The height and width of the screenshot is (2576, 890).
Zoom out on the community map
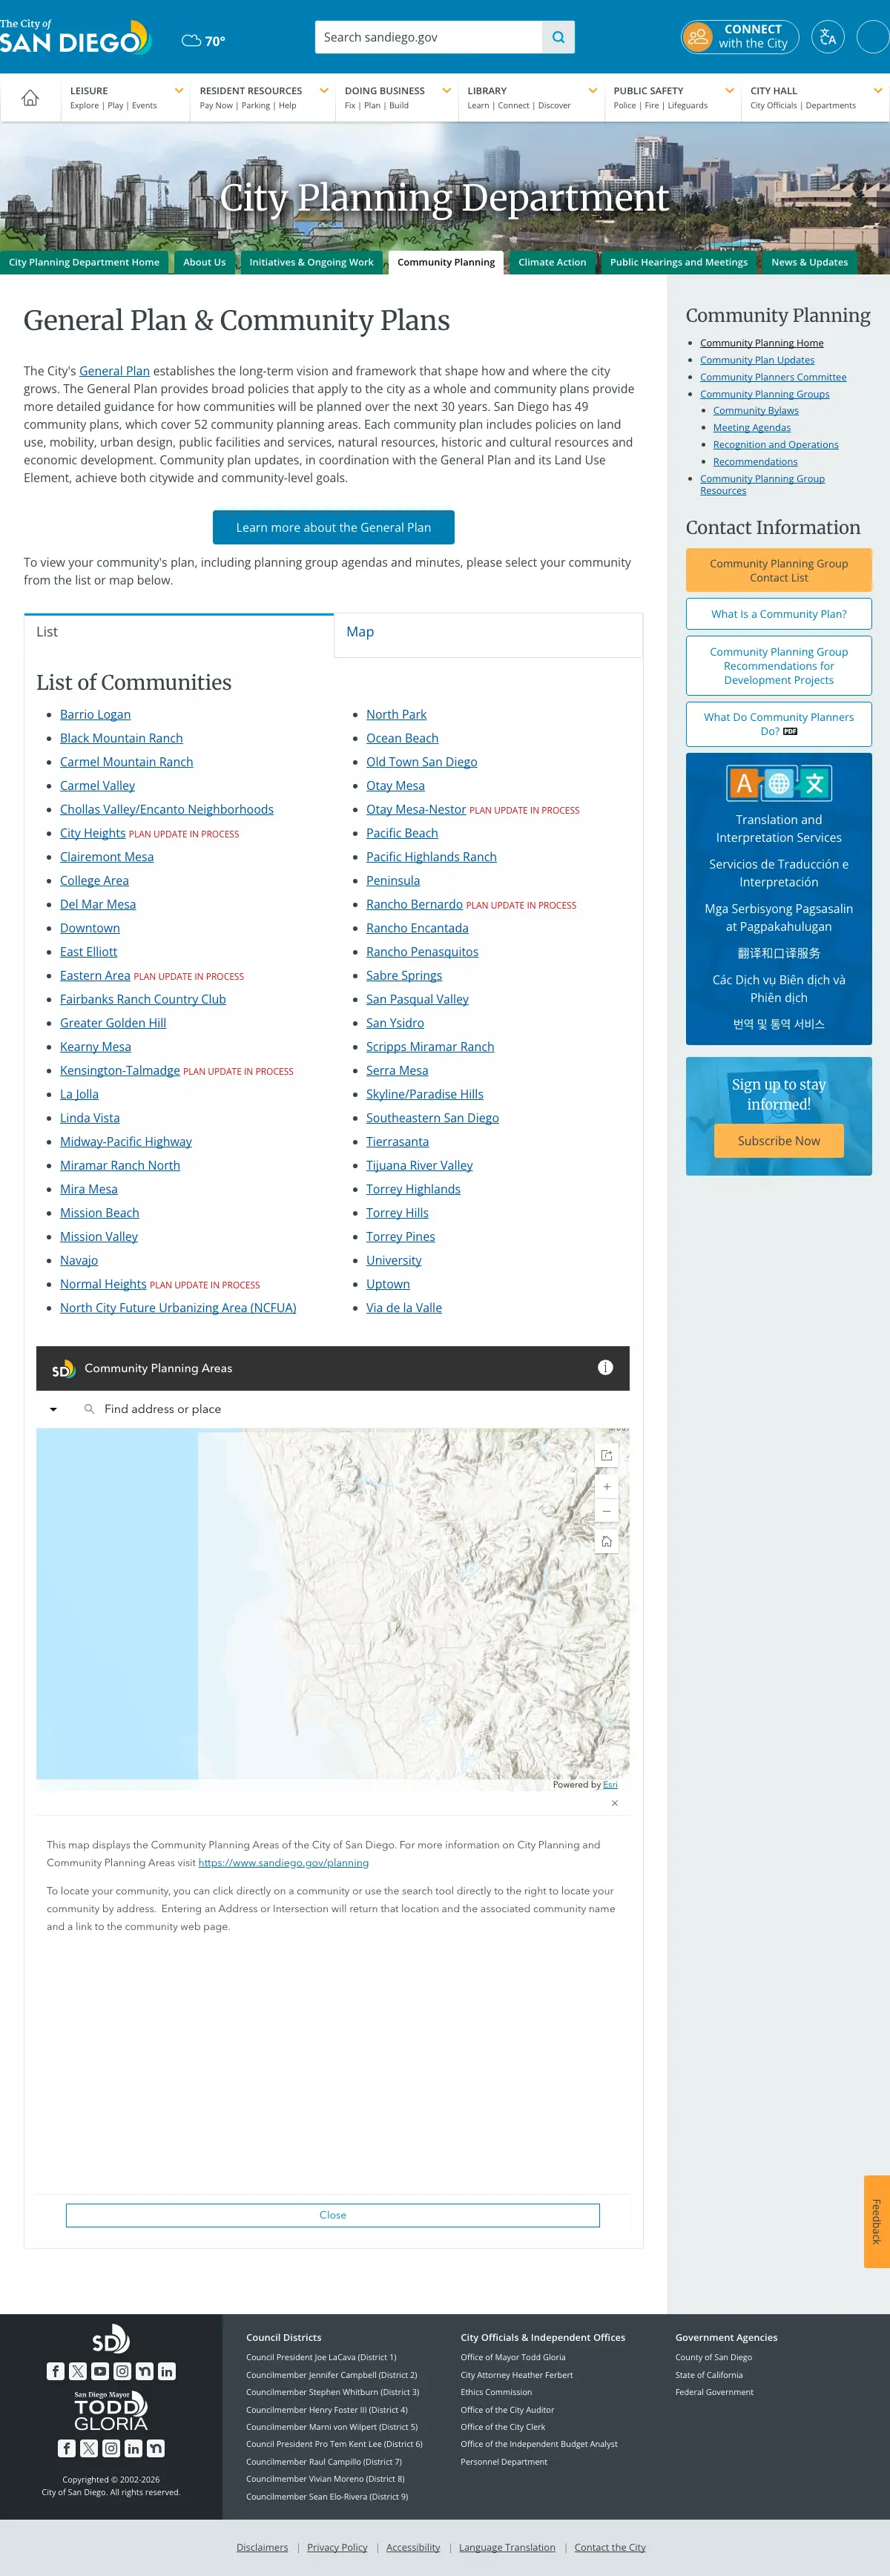[x=606, y=1510]
